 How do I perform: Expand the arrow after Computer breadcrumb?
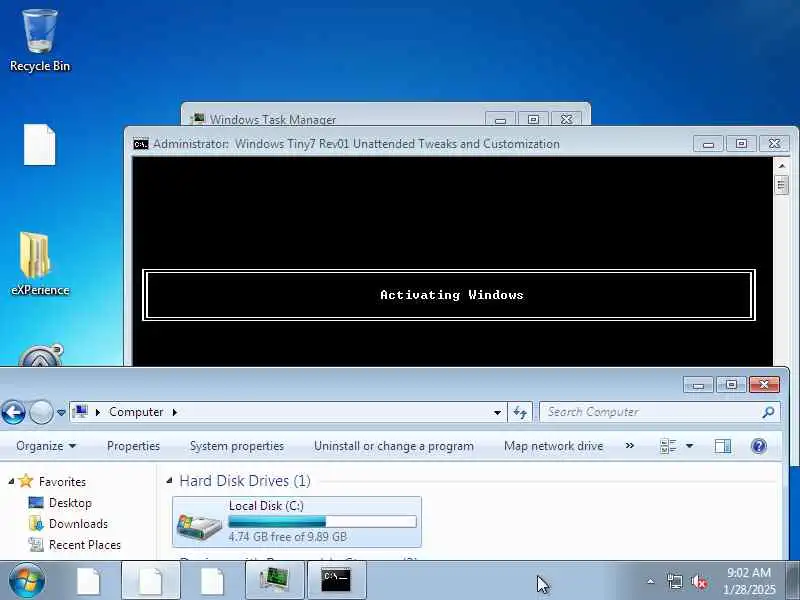coord(175,412)
